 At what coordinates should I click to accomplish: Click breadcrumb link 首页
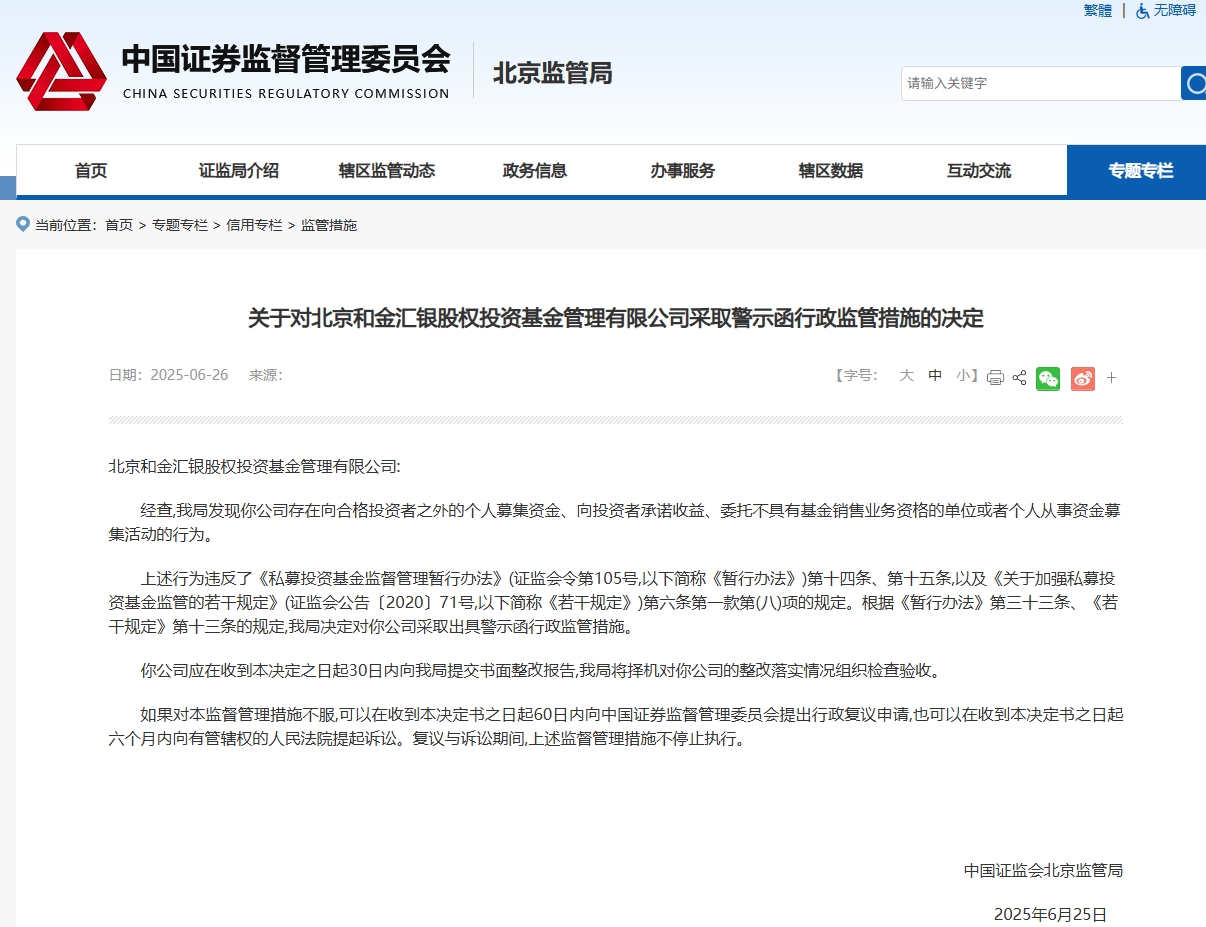119,225
